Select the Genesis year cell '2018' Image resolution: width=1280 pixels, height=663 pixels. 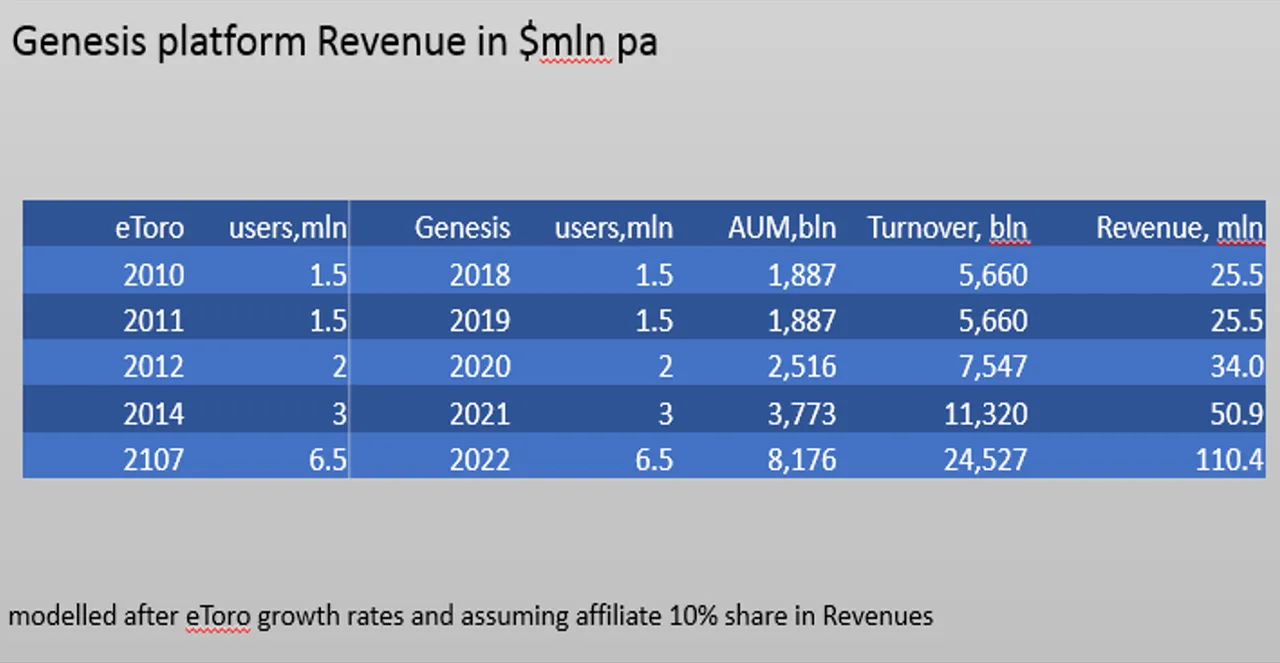(x=480, y=274)
